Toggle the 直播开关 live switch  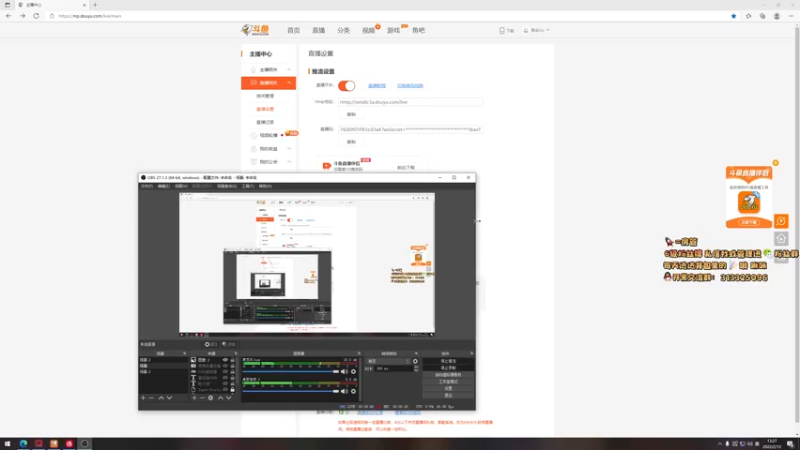346,86
